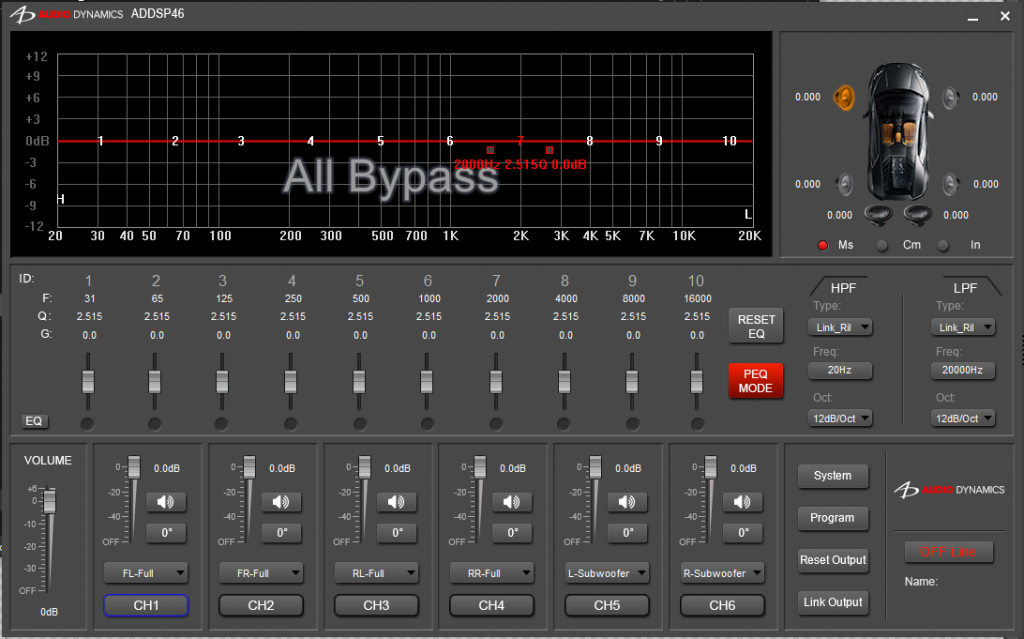Screen dimensions: 1024x639
Task: Select the Cm delay unit radio button
Action: coord(882,245)
